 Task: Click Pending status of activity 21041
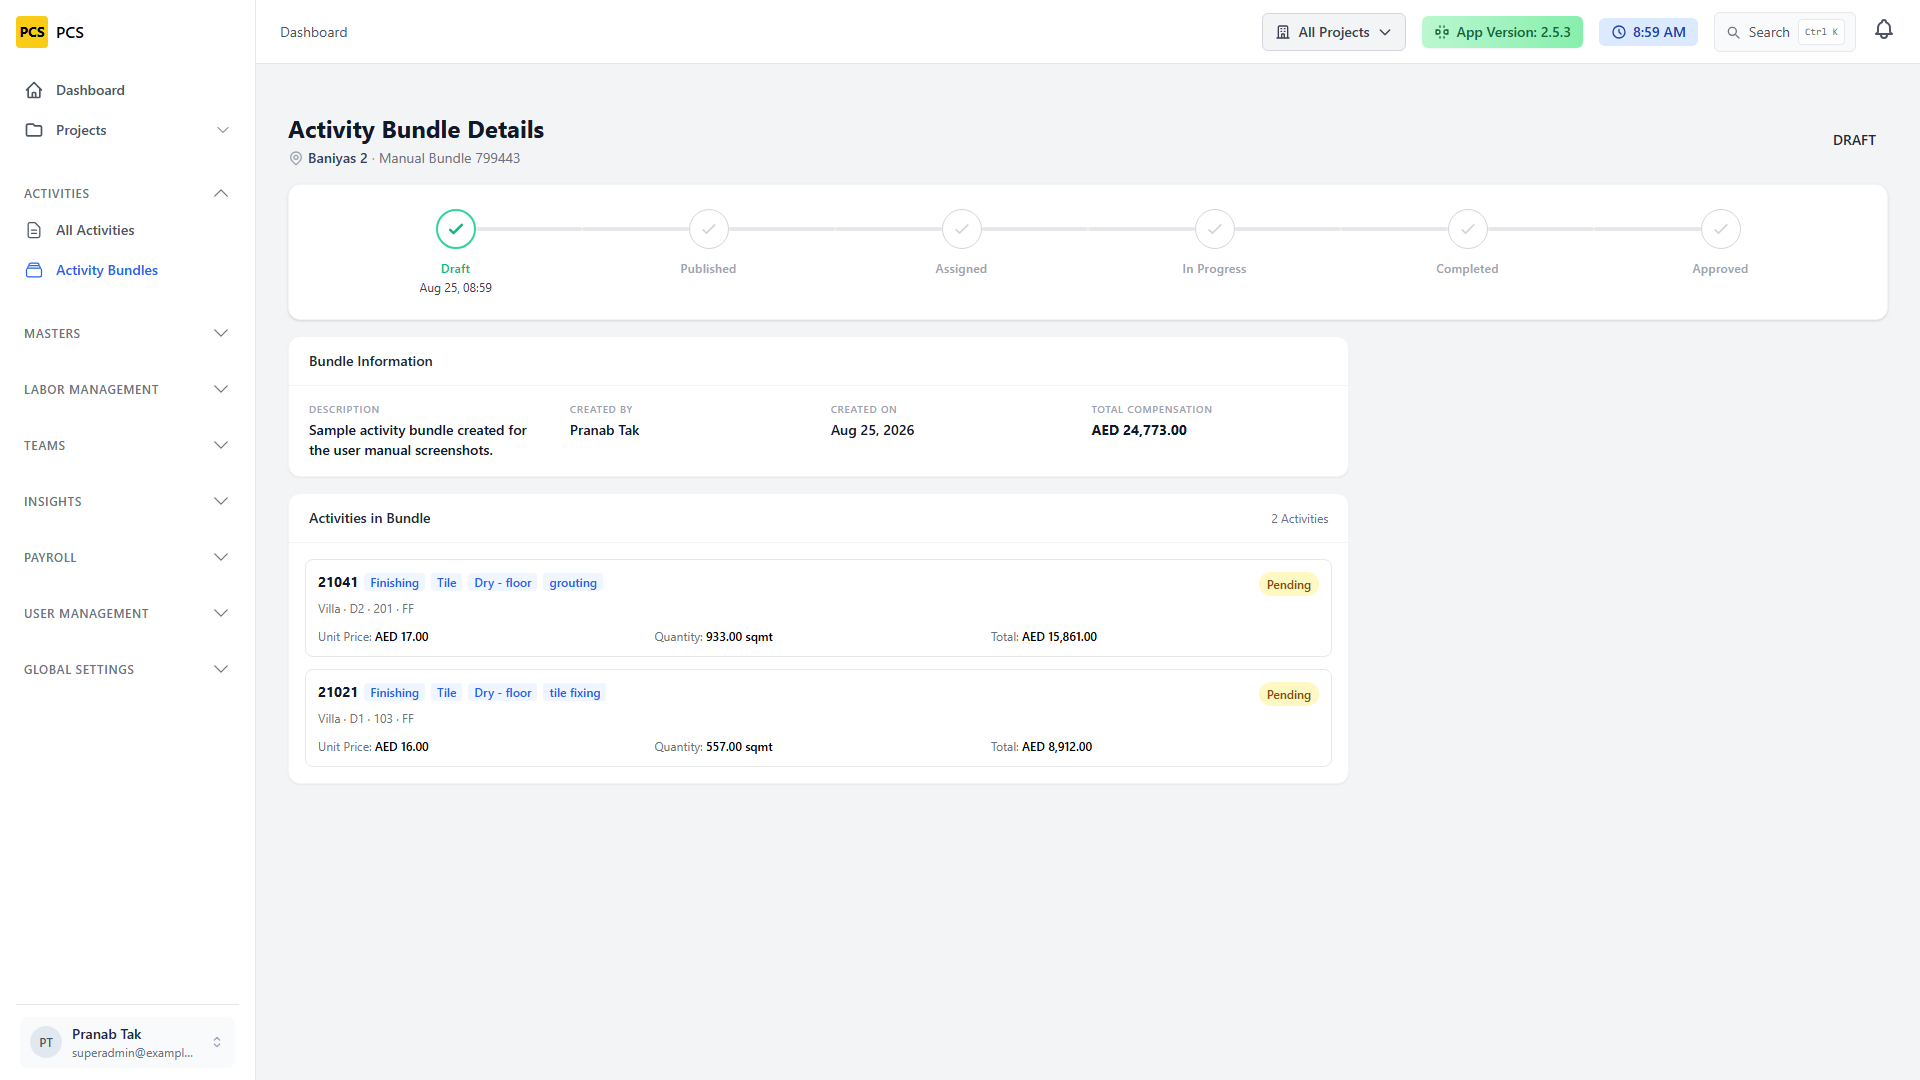pyautogui.click(x=1288, y=585)
